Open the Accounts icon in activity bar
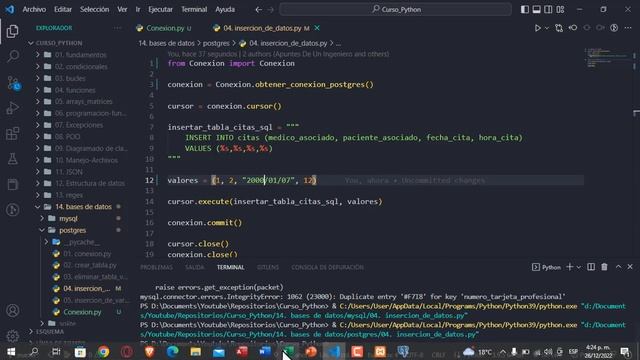640x360 pixels. (x=13, y=311)
